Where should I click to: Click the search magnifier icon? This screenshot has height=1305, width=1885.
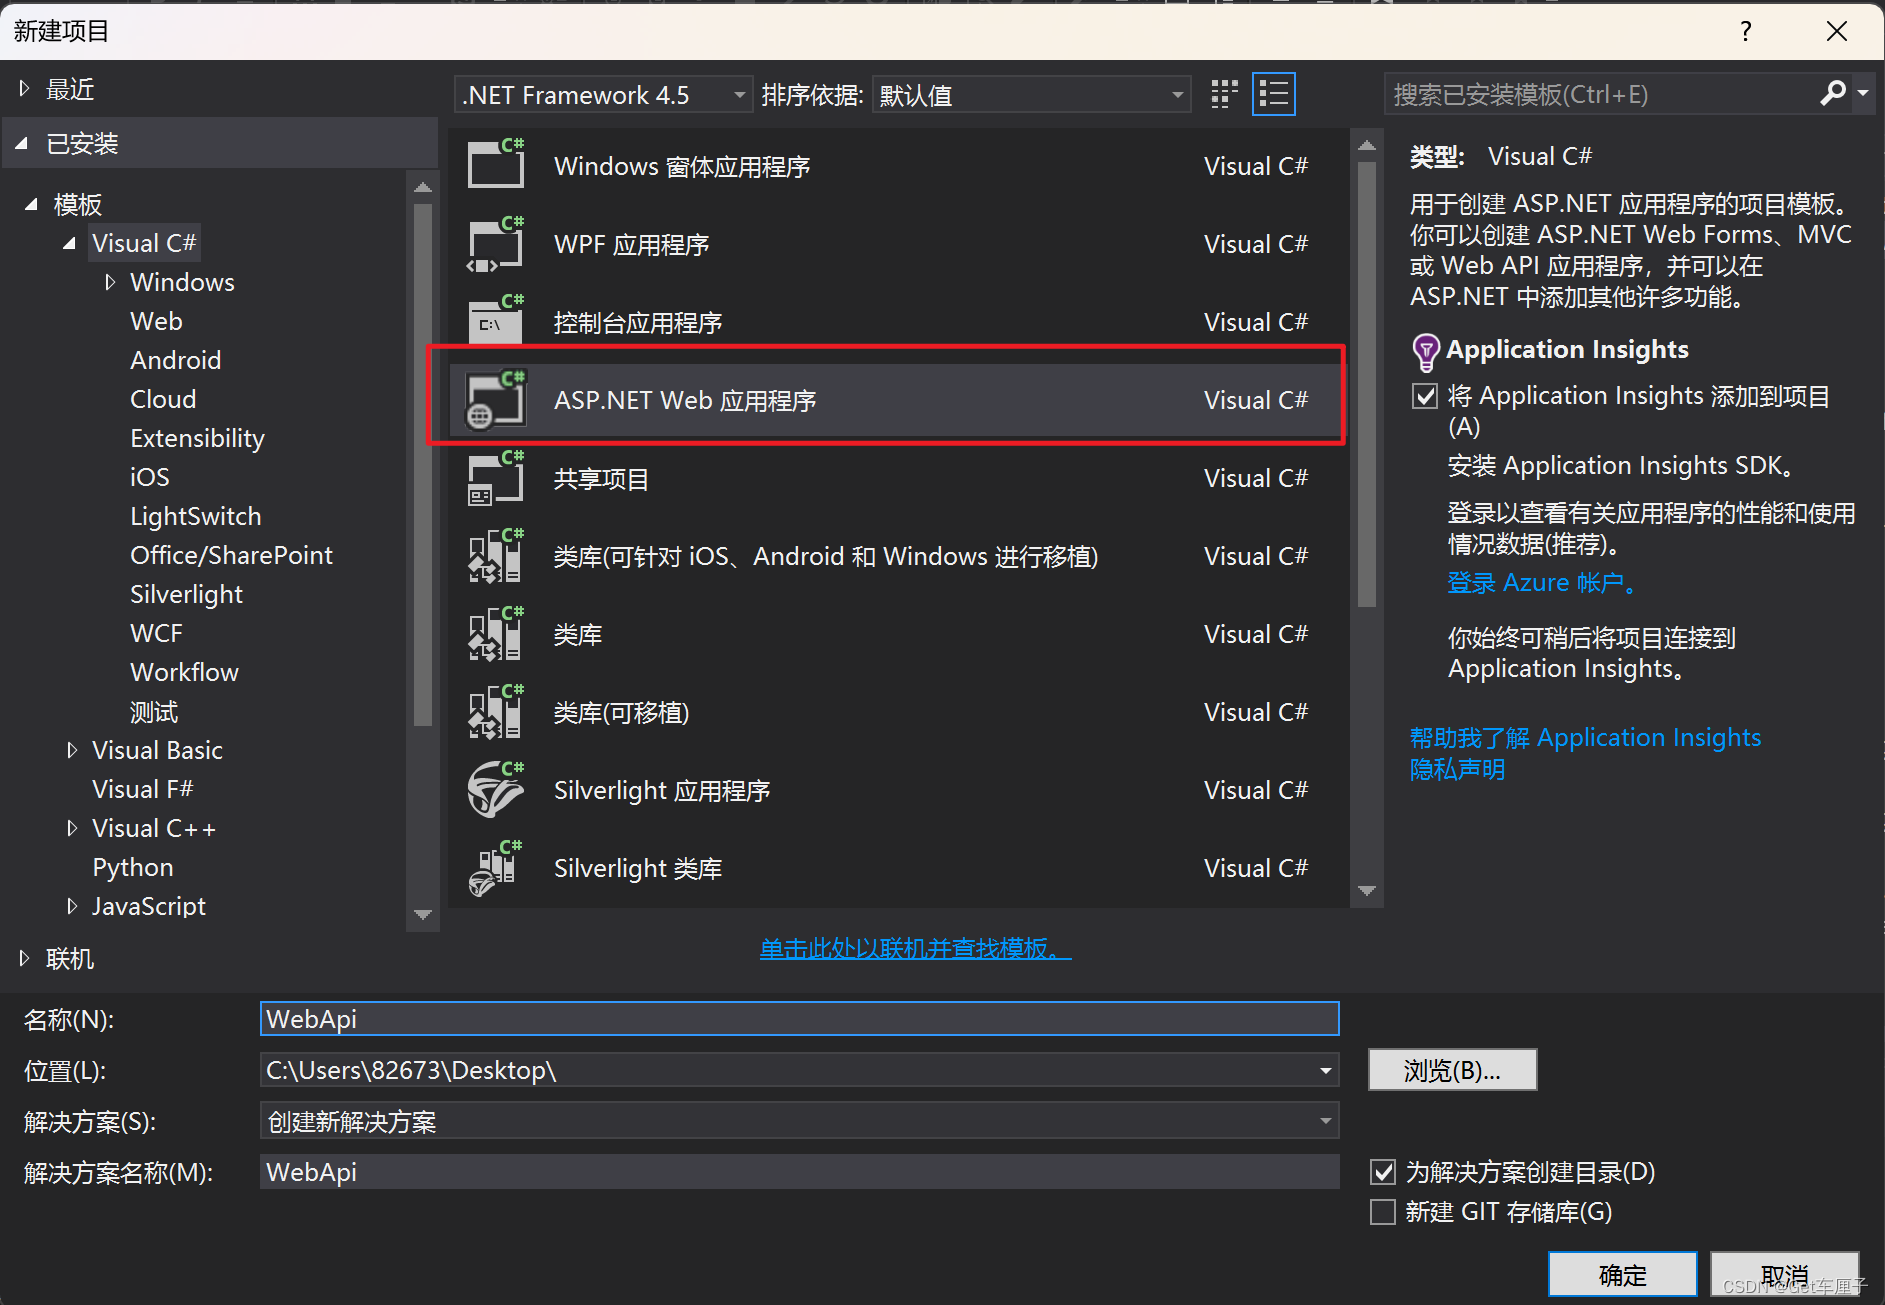1832,94
